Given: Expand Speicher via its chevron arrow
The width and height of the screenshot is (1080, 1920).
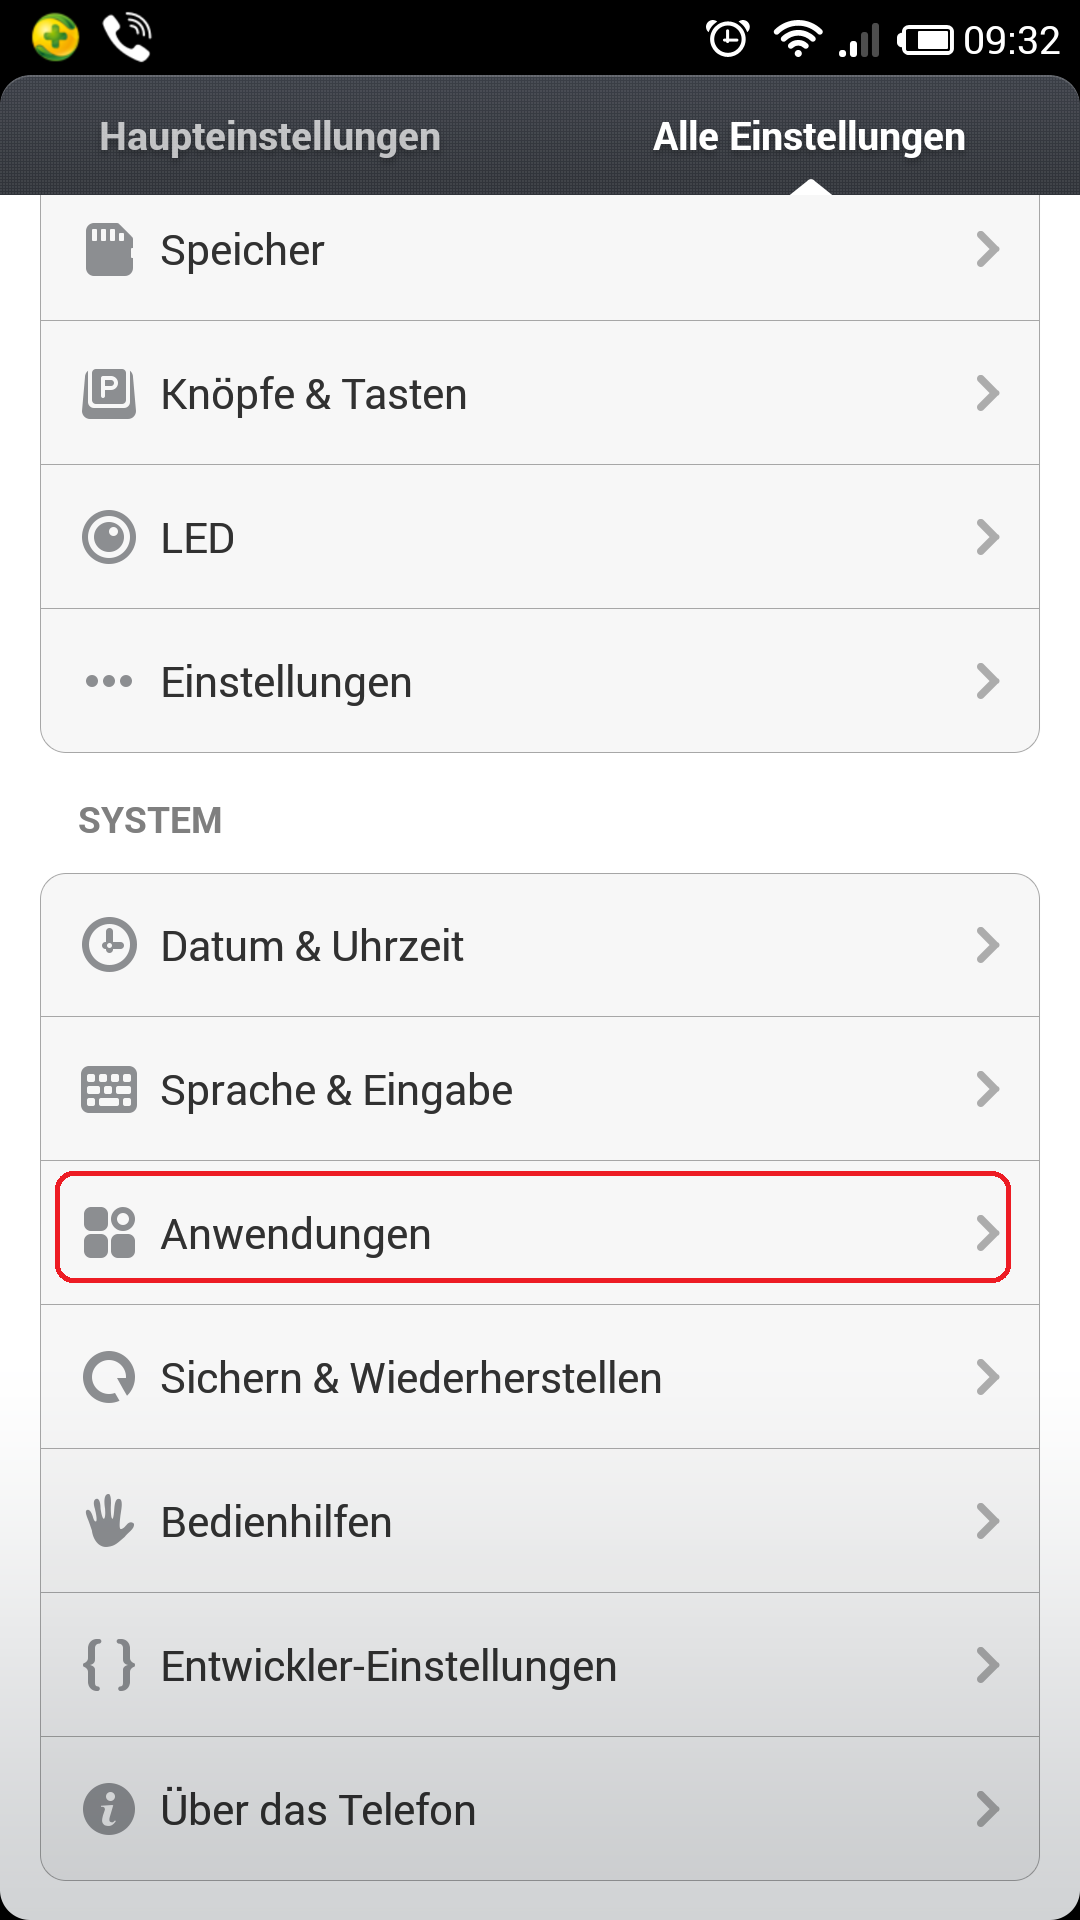Looking at the screenshot, I should click(x=988, y=249).
